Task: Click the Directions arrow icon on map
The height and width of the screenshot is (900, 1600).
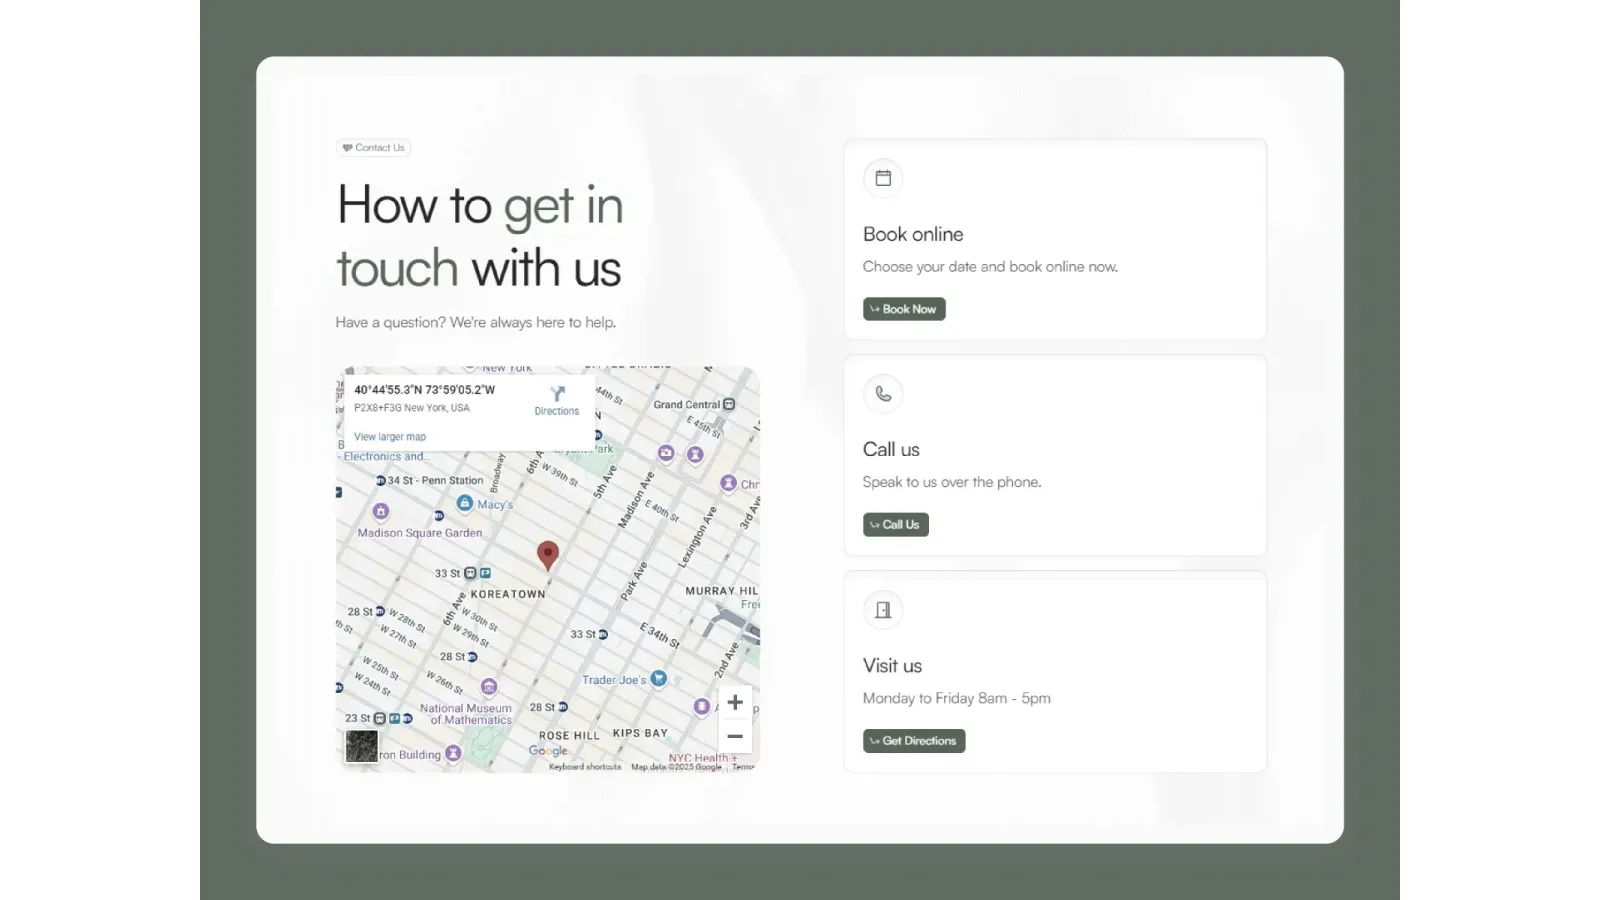Action: [557, 394]
